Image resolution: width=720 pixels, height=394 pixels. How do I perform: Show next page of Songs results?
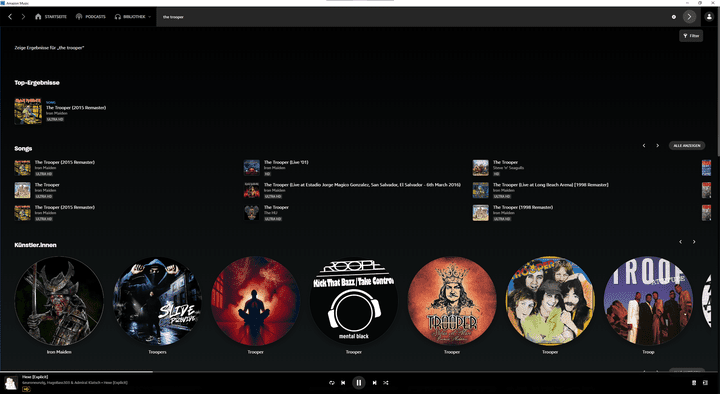tap(658, 146)
